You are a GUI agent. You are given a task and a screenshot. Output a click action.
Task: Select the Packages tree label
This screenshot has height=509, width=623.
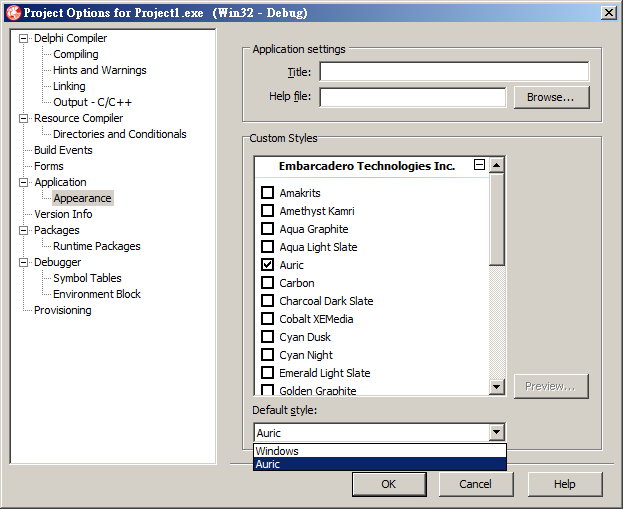coord(56,230)
